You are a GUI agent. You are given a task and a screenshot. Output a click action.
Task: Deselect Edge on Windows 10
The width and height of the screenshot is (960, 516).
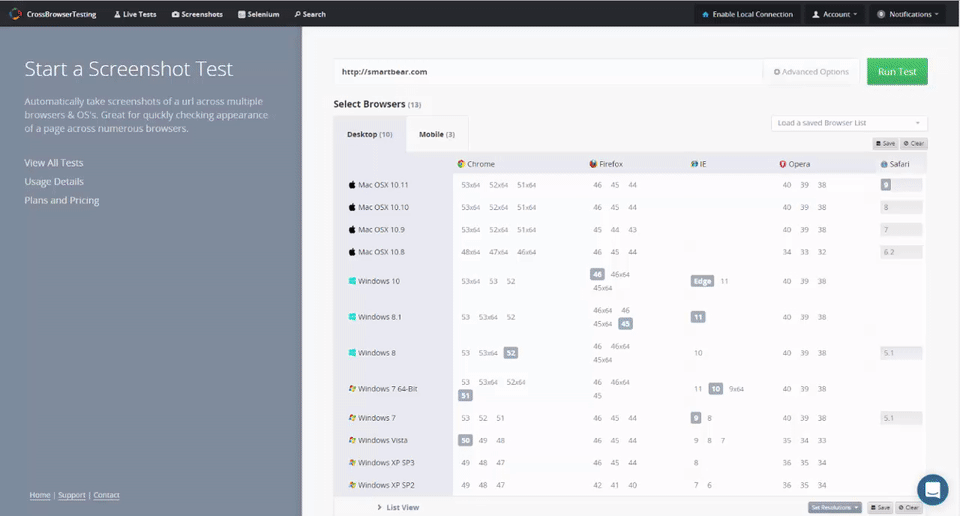click(702, 281)
